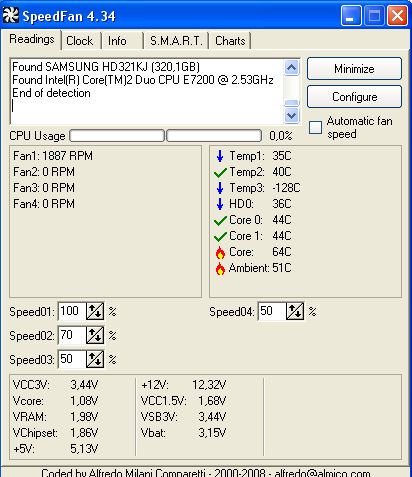The width and height of the screenshot is (412, 477).
Task: Click the green checkmark beside Core 0
Action: tap(220, 220)
